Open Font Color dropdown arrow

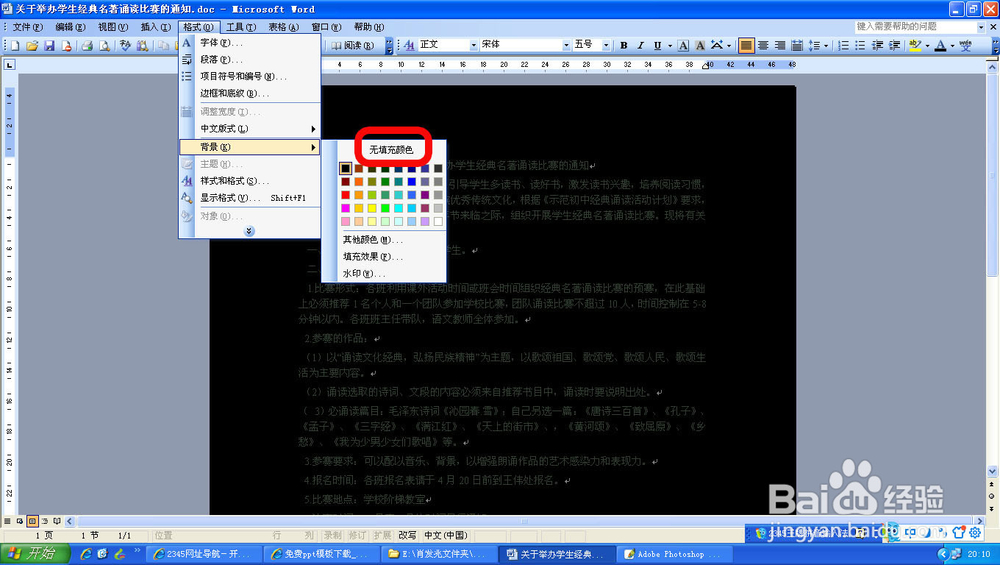tap(952, 45)
